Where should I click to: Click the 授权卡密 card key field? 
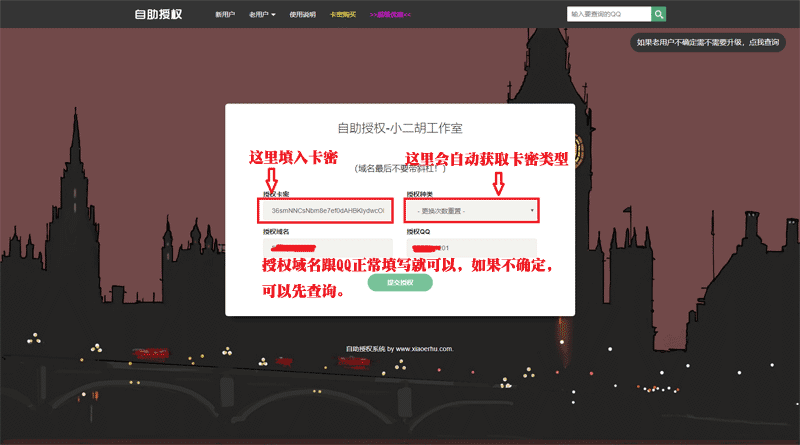pyautogui.click(x=326, y=211)
